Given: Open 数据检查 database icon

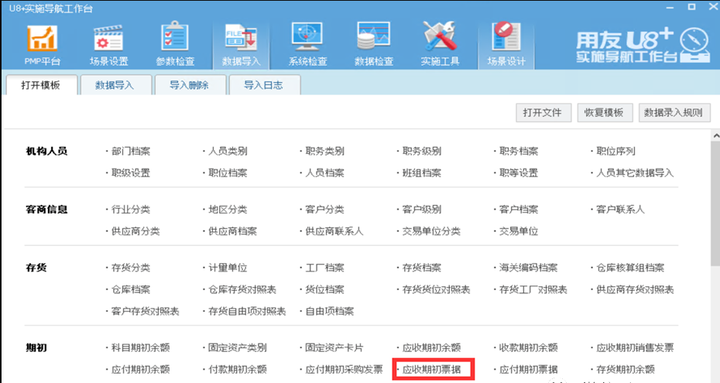Looking at the screenshot, I should (x=374, y=45).
